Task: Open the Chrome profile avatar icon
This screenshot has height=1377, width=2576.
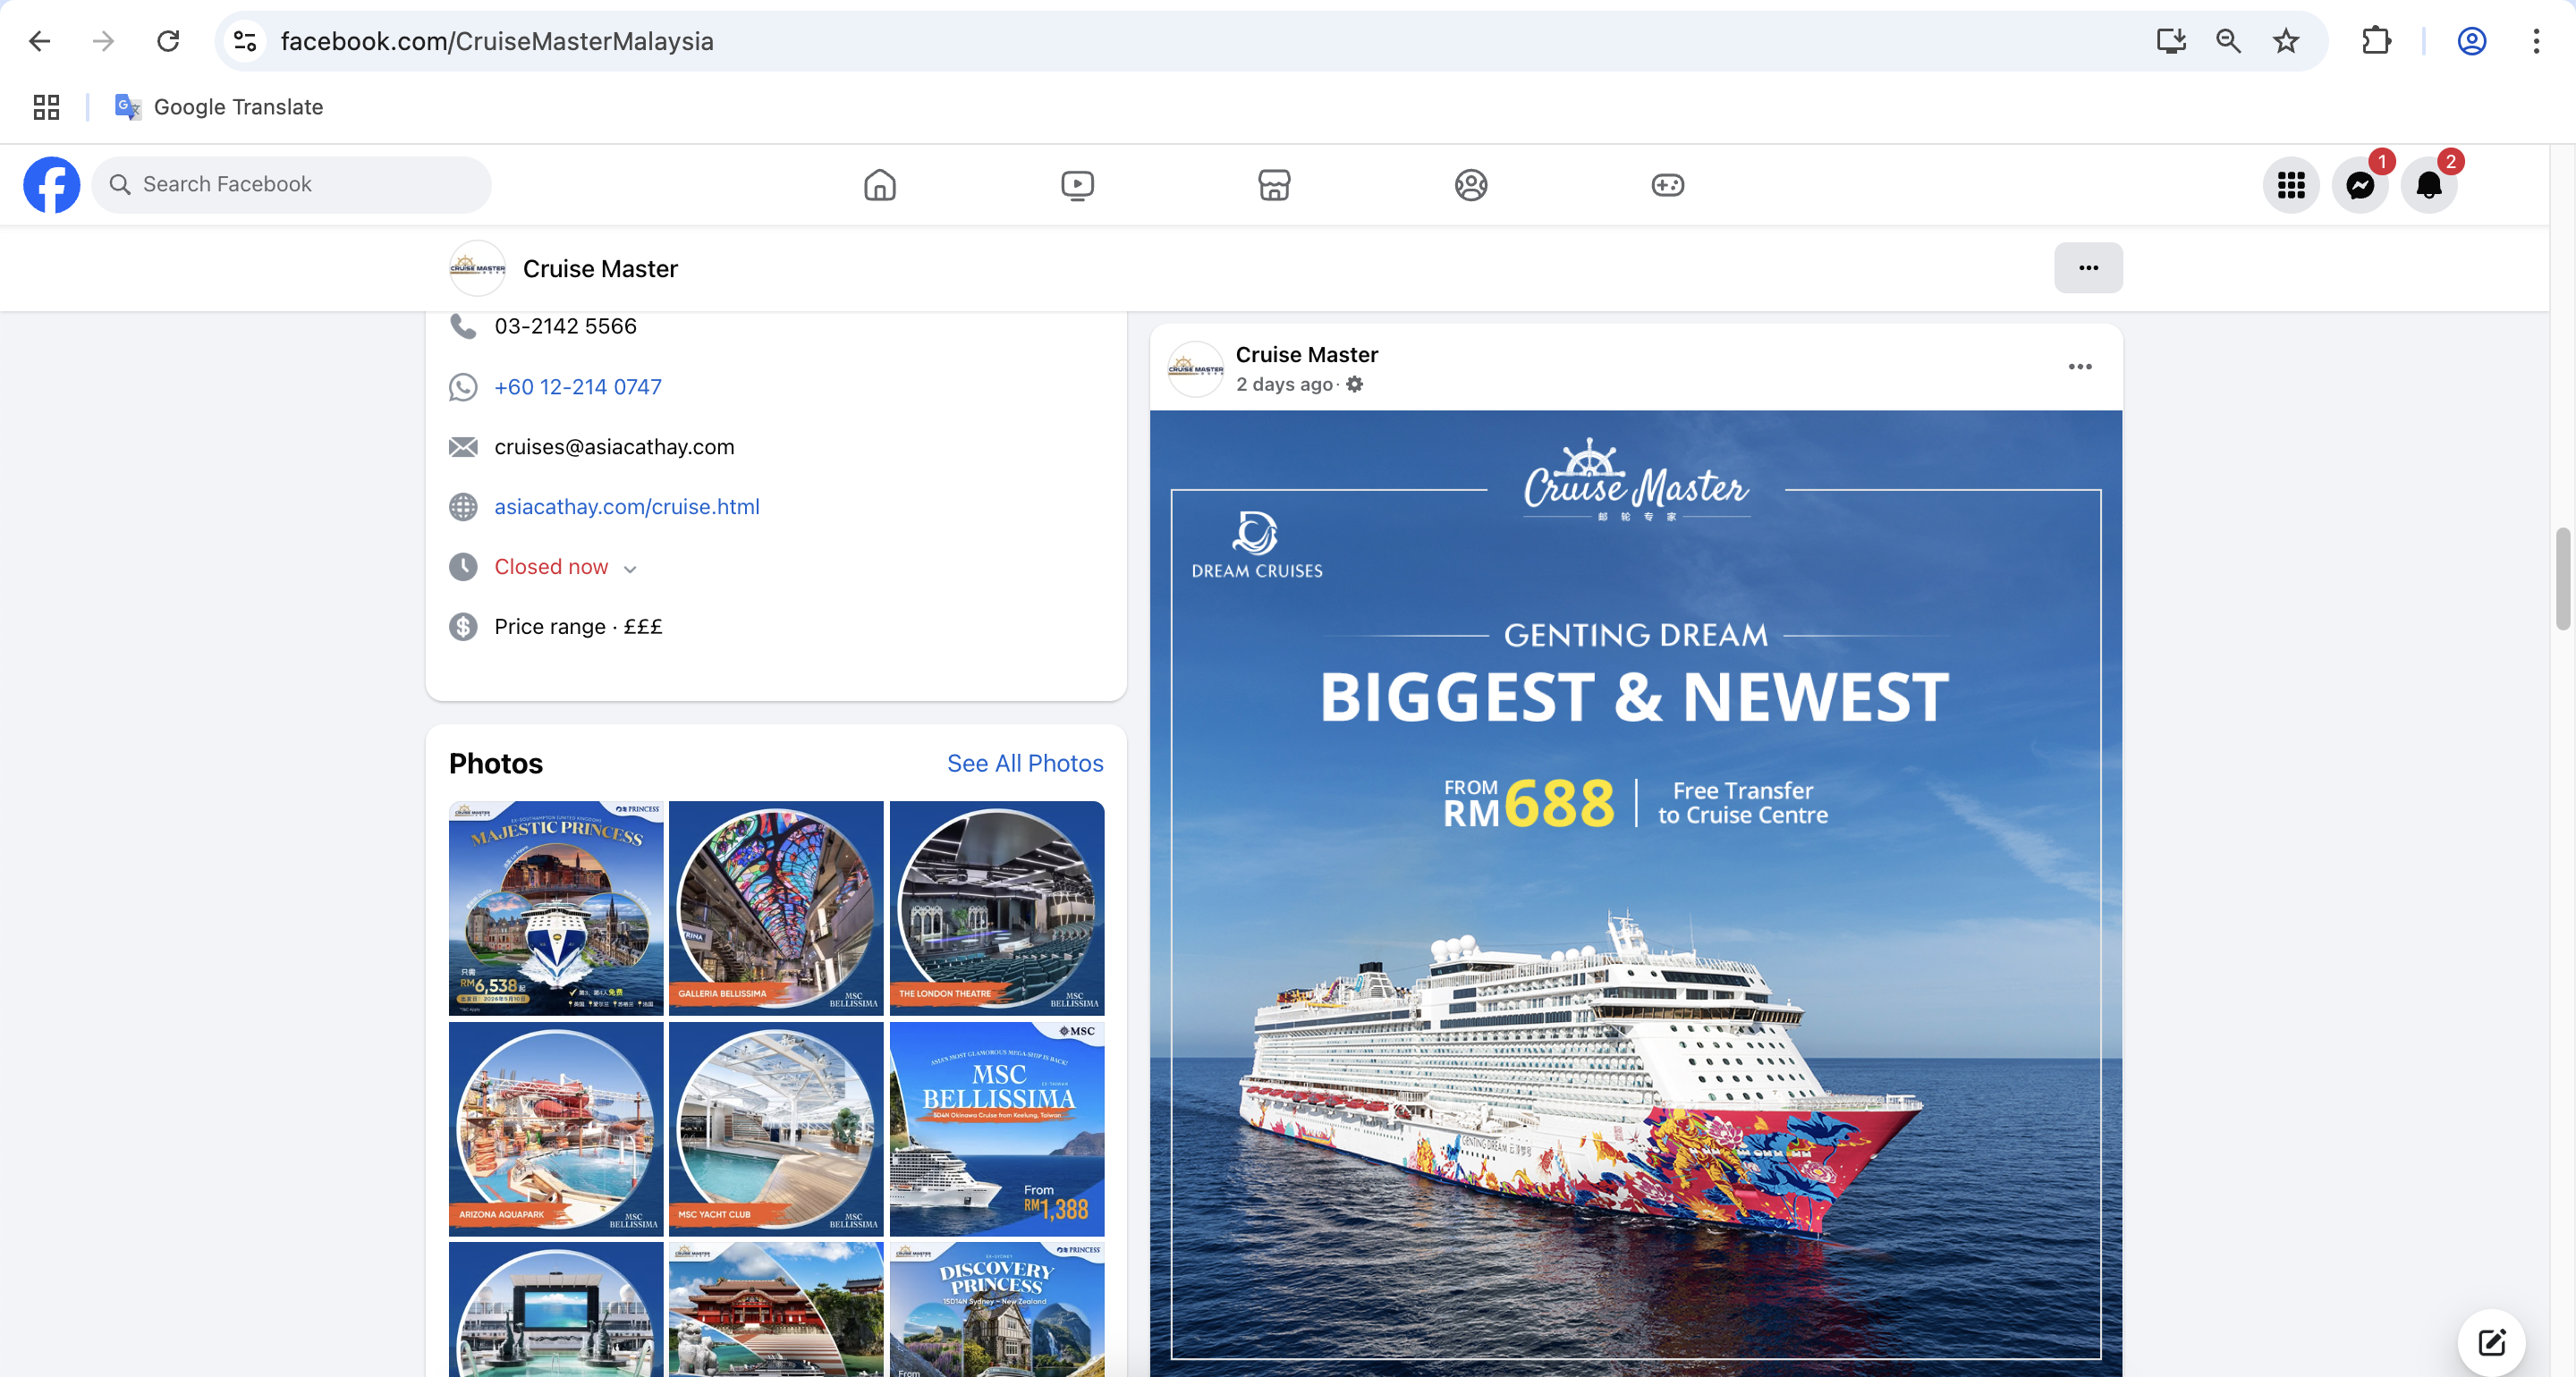Action: click(2472, 41)
